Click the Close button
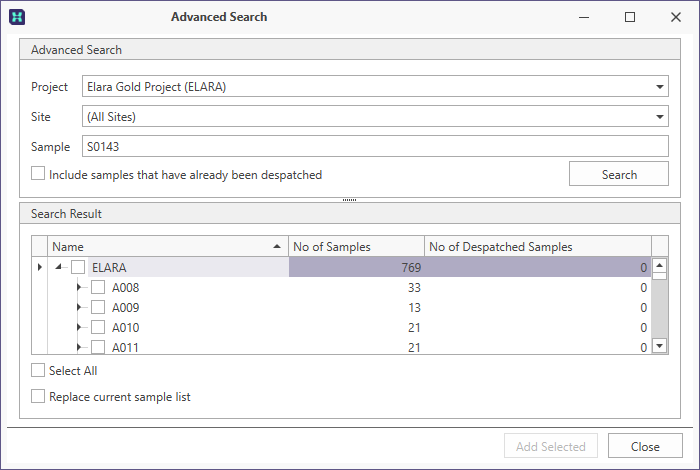The width and height of the screenshot is (700, 470). (645, 446)
